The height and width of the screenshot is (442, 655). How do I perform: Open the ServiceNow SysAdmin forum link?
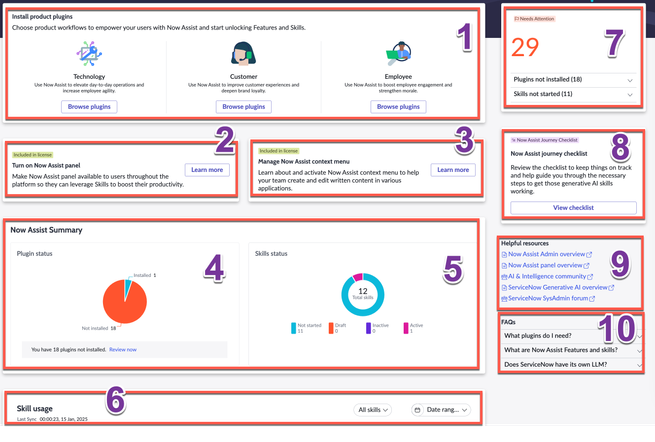click(548, 298)
